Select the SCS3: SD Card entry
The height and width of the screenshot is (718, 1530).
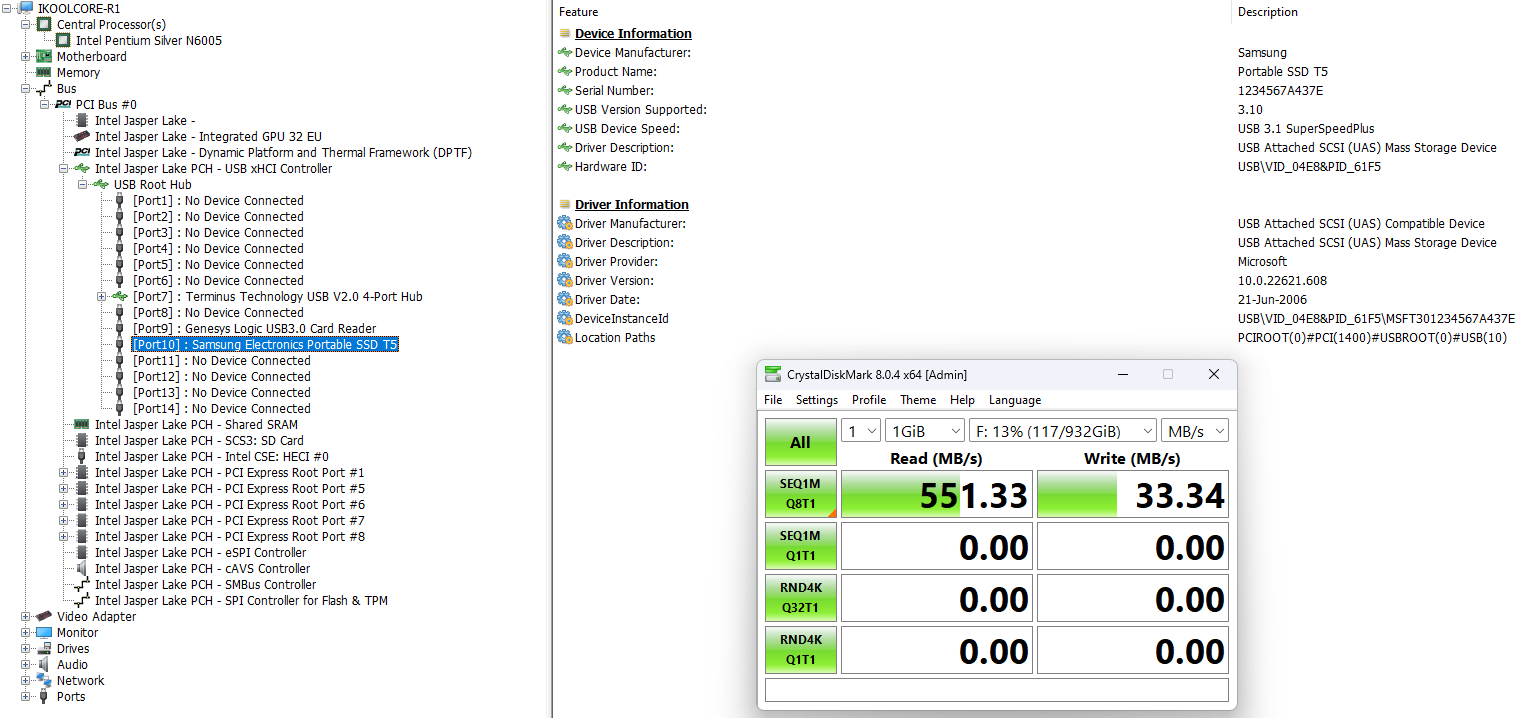[199, 440]
